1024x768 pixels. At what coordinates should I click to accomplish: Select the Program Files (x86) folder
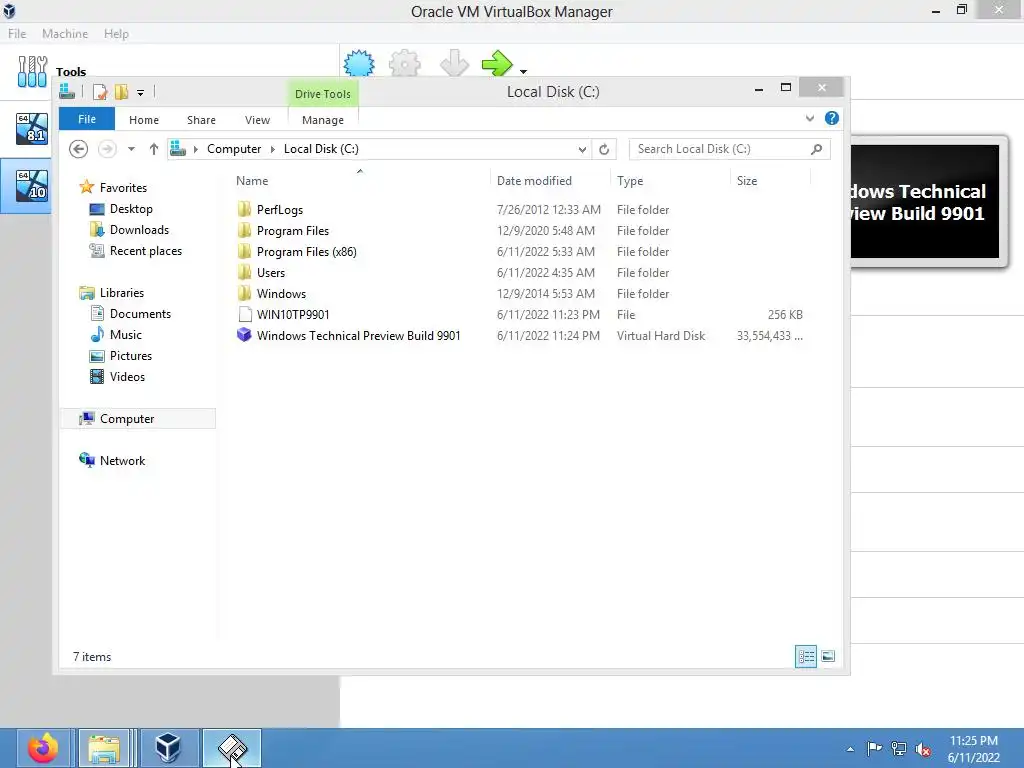(x=306, y=251)
